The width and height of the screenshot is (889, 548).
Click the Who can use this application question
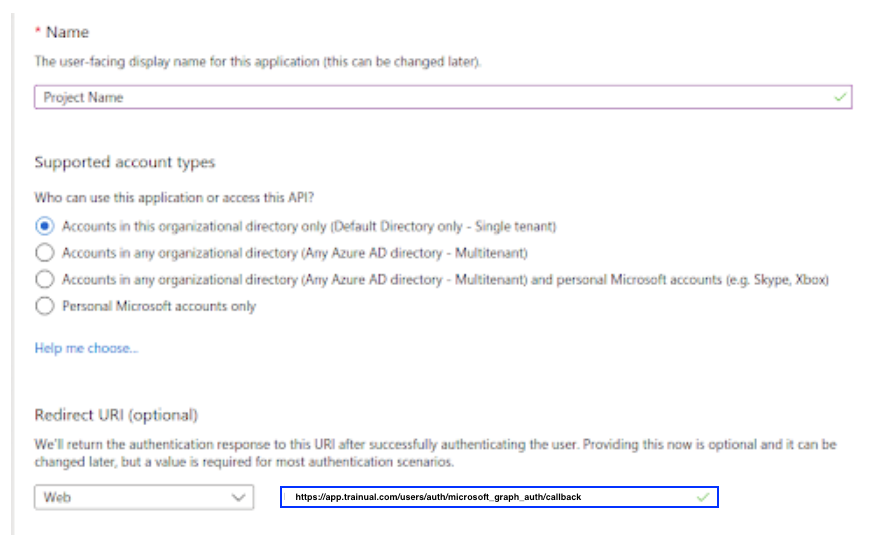point(174,198)
